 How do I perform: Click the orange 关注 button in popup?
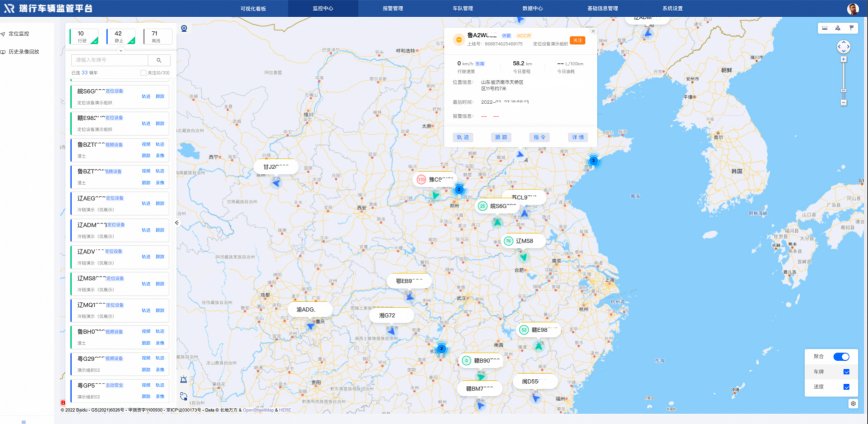coord(577,40)
